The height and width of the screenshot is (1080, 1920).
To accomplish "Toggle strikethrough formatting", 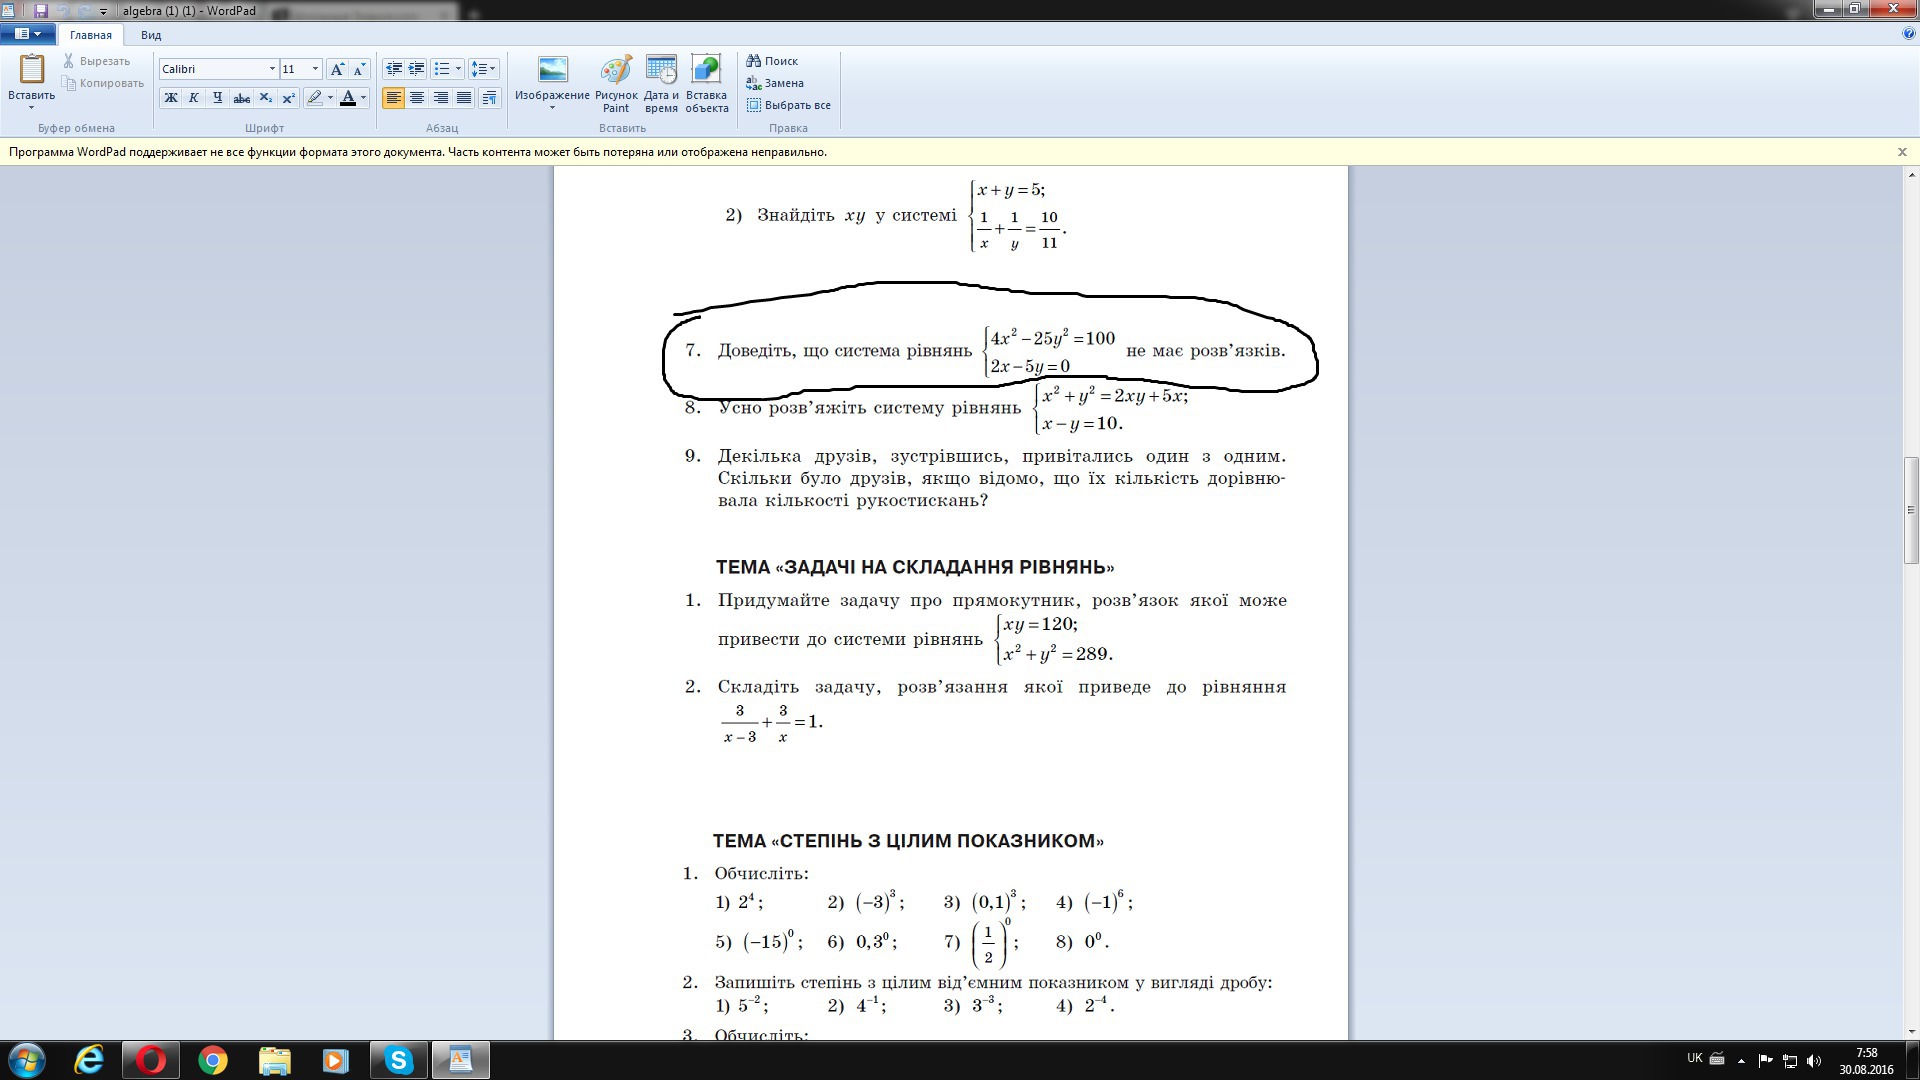I will [241, 98].
